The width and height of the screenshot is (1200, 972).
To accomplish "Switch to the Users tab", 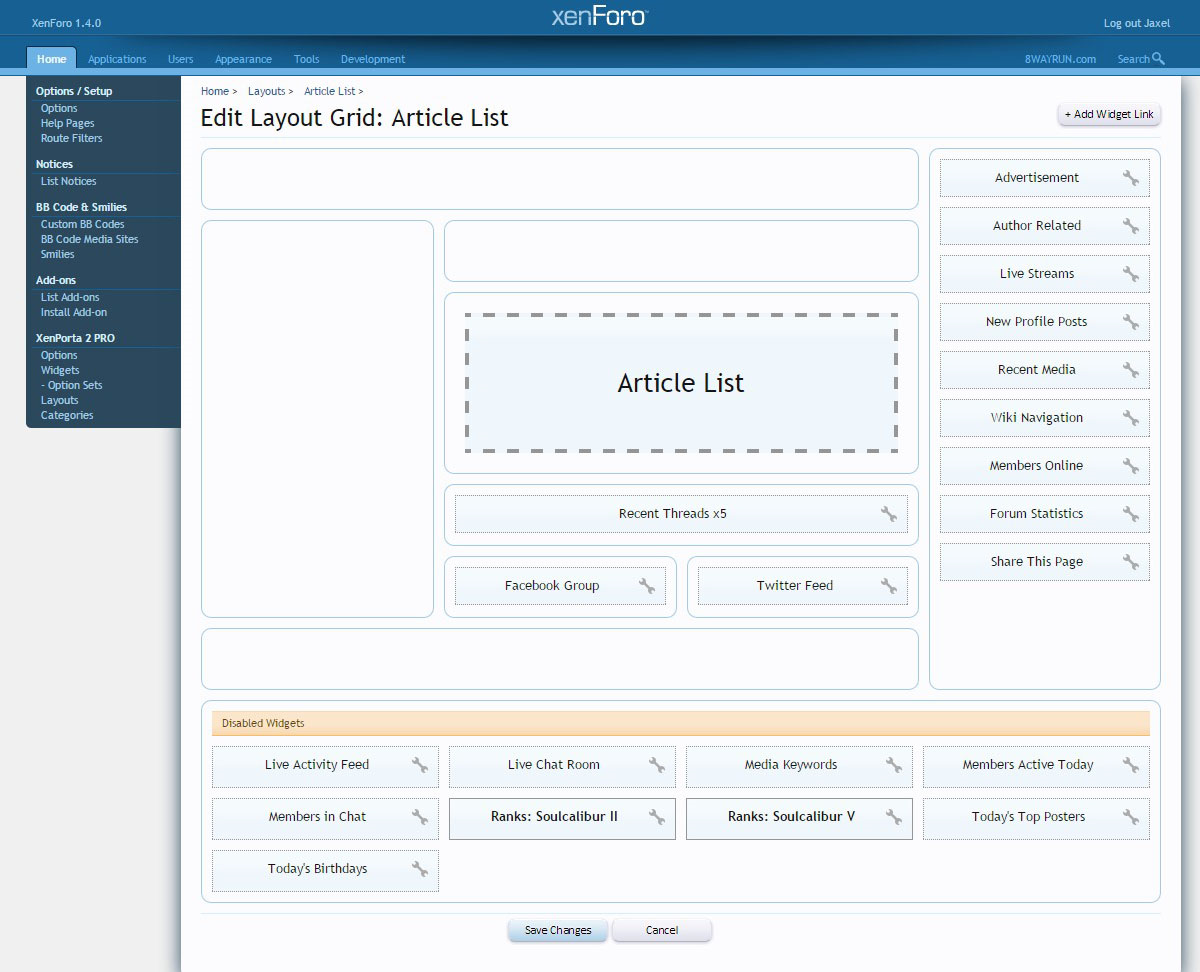I will click(x=180, y=59).
